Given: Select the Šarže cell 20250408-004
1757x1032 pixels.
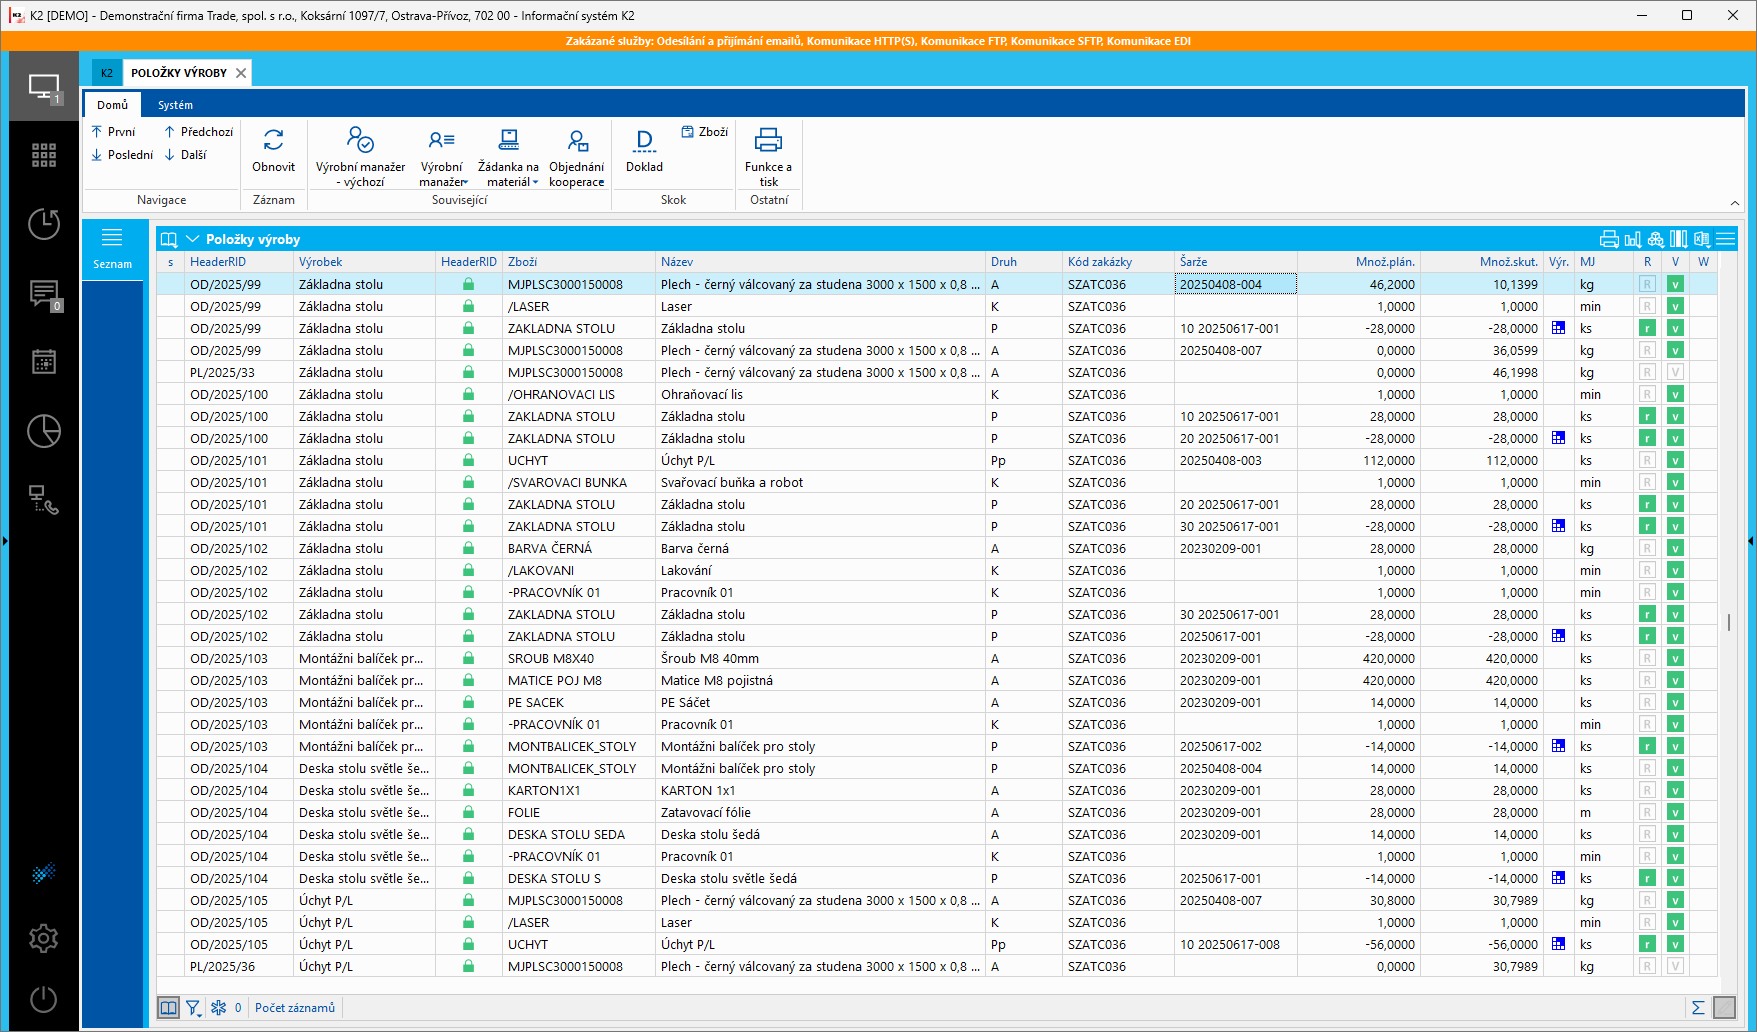Looking at the screenshot, I should click(1235, 284).
